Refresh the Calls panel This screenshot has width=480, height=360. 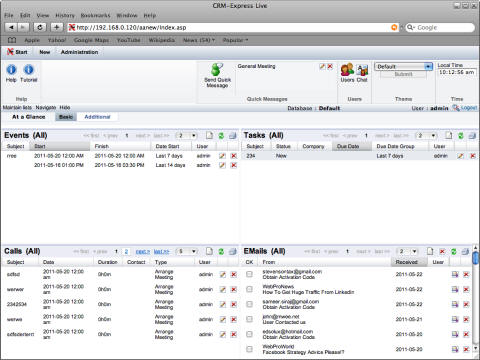tap(221, 251)
